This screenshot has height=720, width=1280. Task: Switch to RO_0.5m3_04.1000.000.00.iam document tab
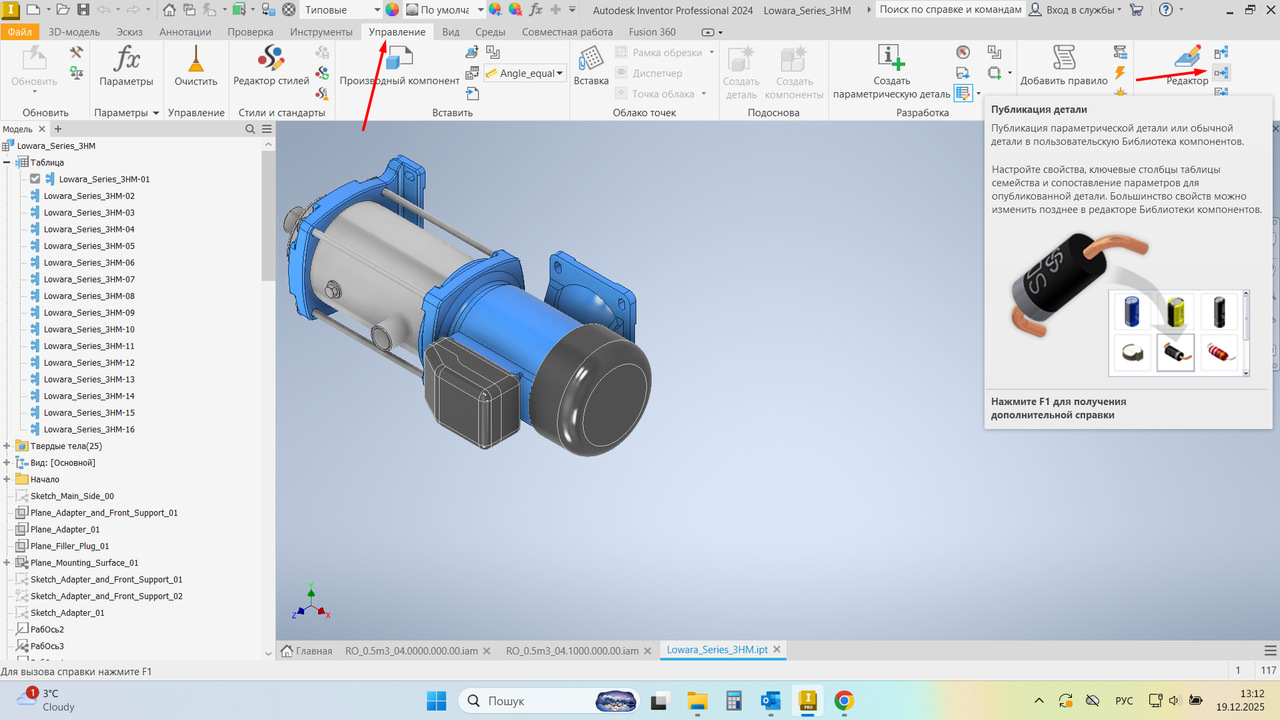coord(572,650)
